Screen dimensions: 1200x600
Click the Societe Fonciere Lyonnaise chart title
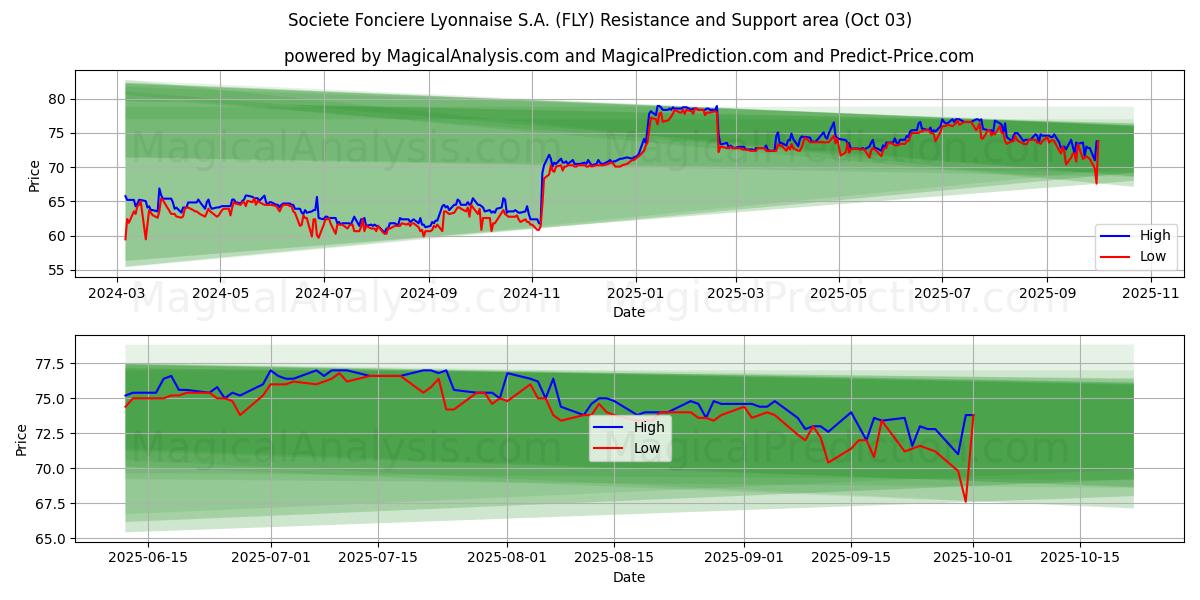pos(599,20)
